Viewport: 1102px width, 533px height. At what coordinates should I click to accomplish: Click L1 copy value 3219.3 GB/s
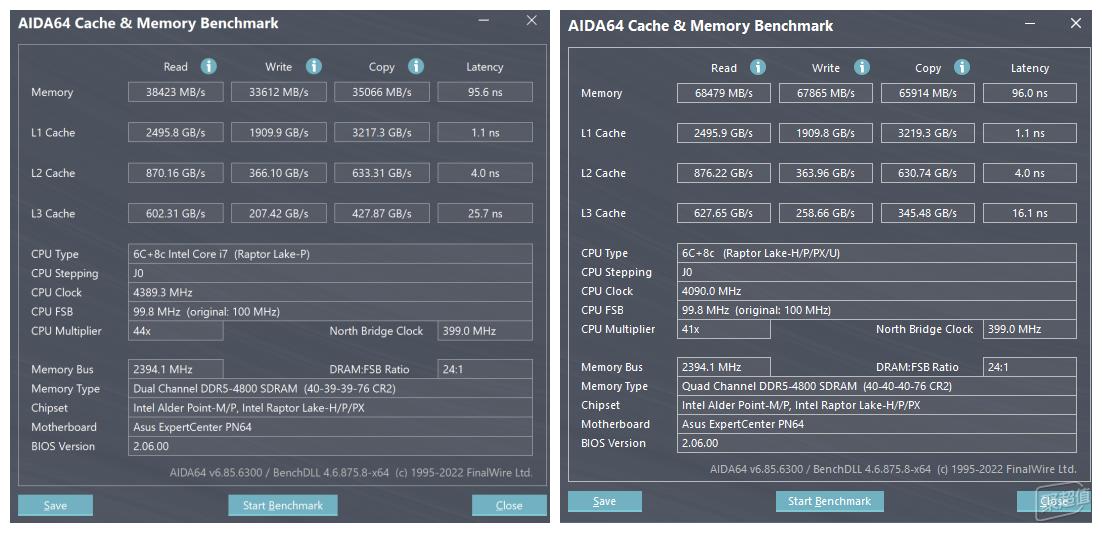click(x=928, y=133)
